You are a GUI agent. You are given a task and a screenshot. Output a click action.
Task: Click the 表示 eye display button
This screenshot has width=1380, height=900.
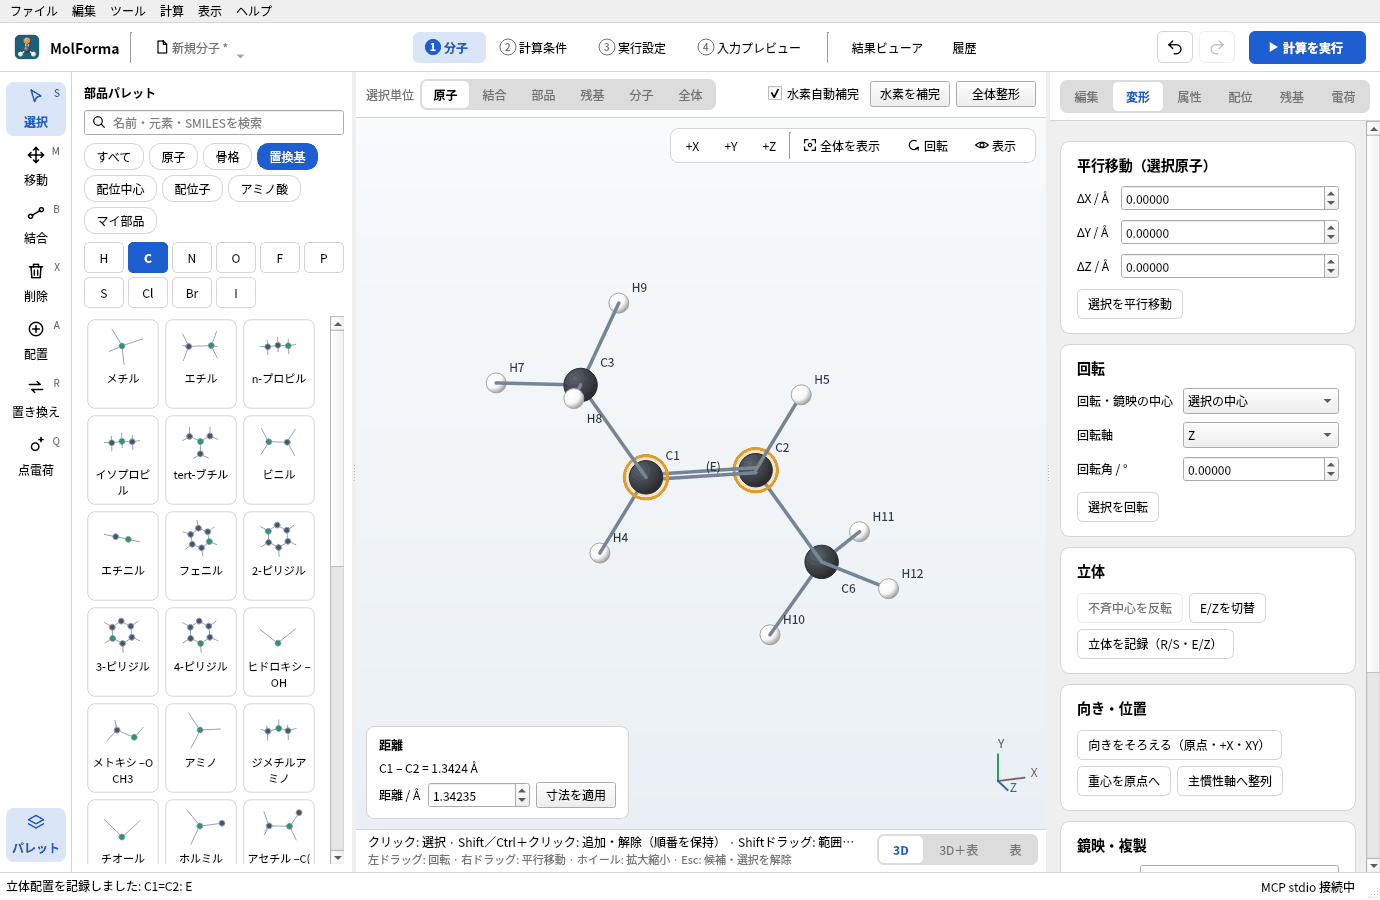(996, 146)
